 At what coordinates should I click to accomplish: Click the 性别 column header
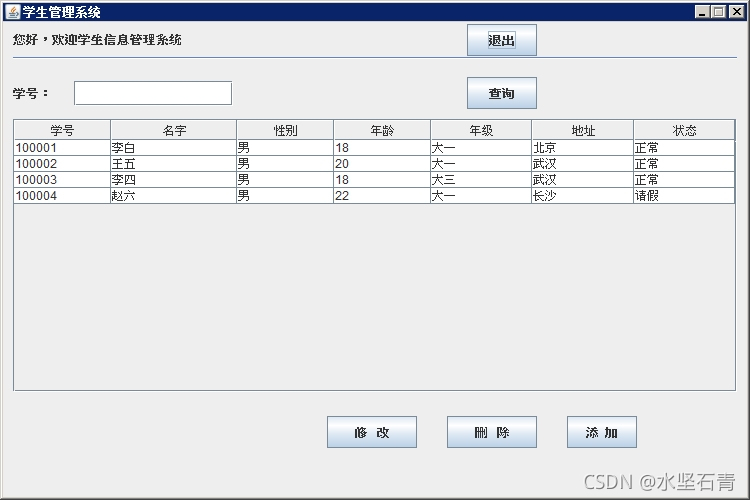(x=285, y=130)
